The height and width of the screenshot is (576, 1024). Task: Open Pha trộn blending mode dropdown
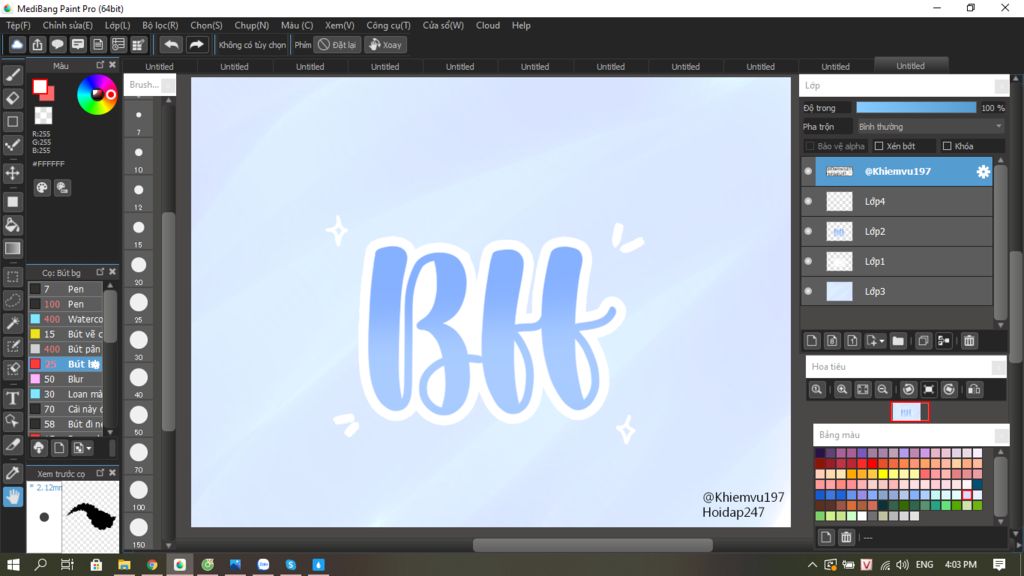coord(930,127)
